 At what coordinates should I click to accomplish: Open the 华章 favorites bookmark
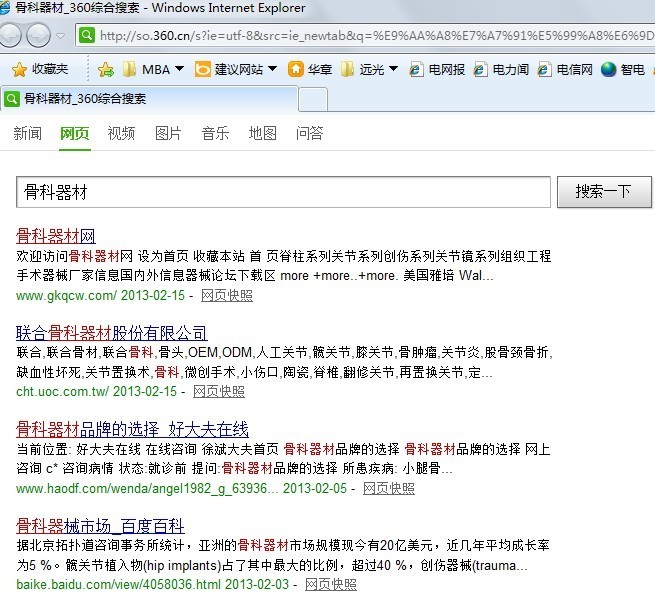coord(310,69)
